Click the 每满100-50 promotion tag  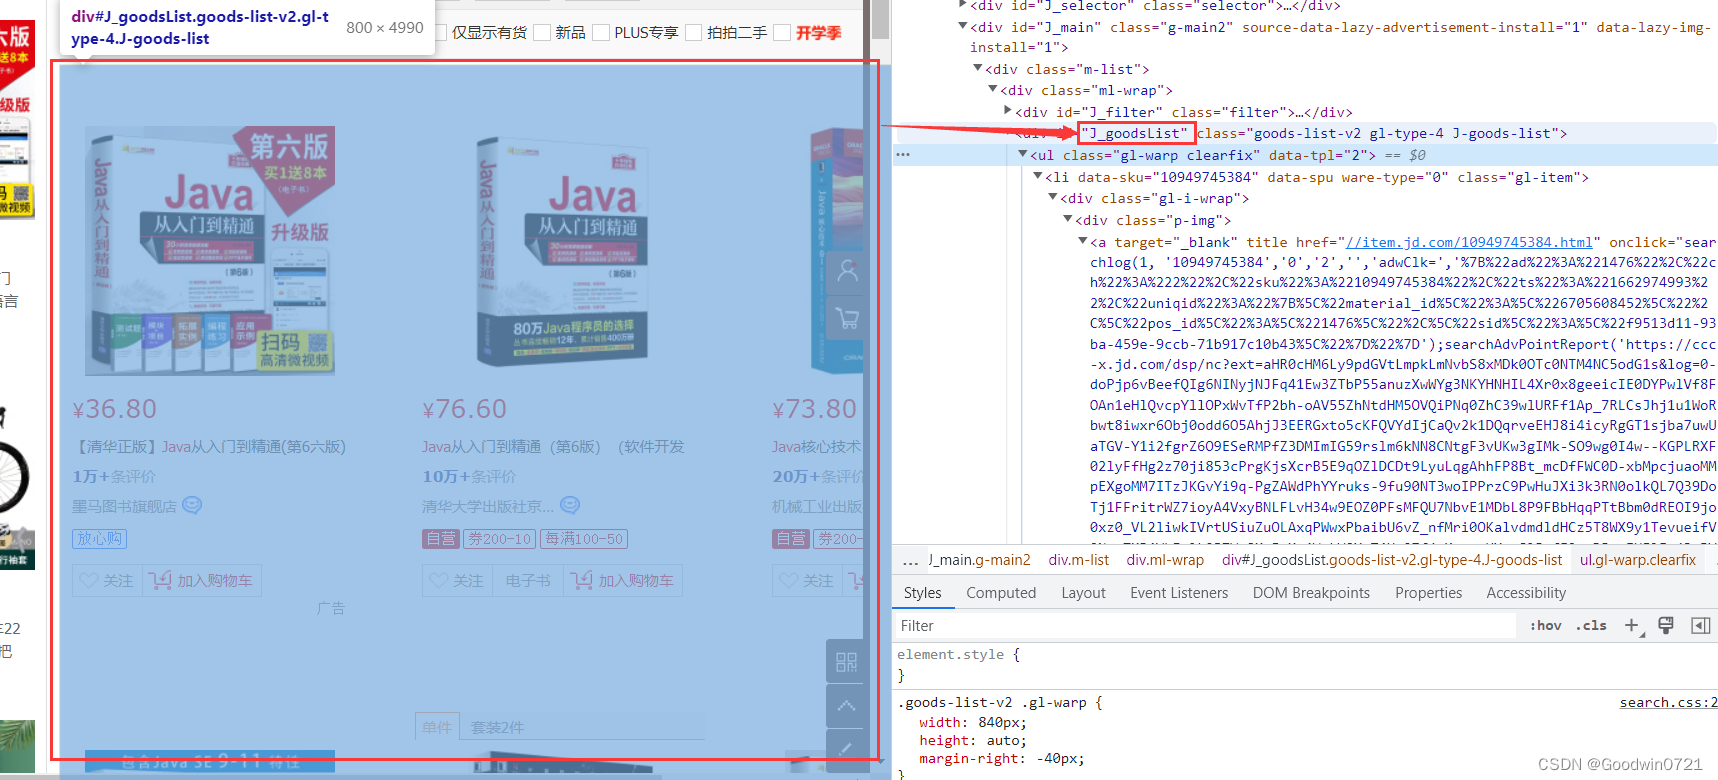584,539
